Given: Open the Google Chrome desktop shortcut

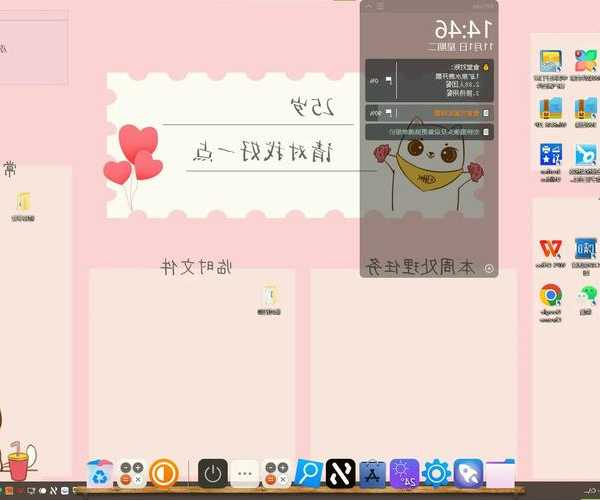Looking at the screenshot, I should click(x=550, y=296).
